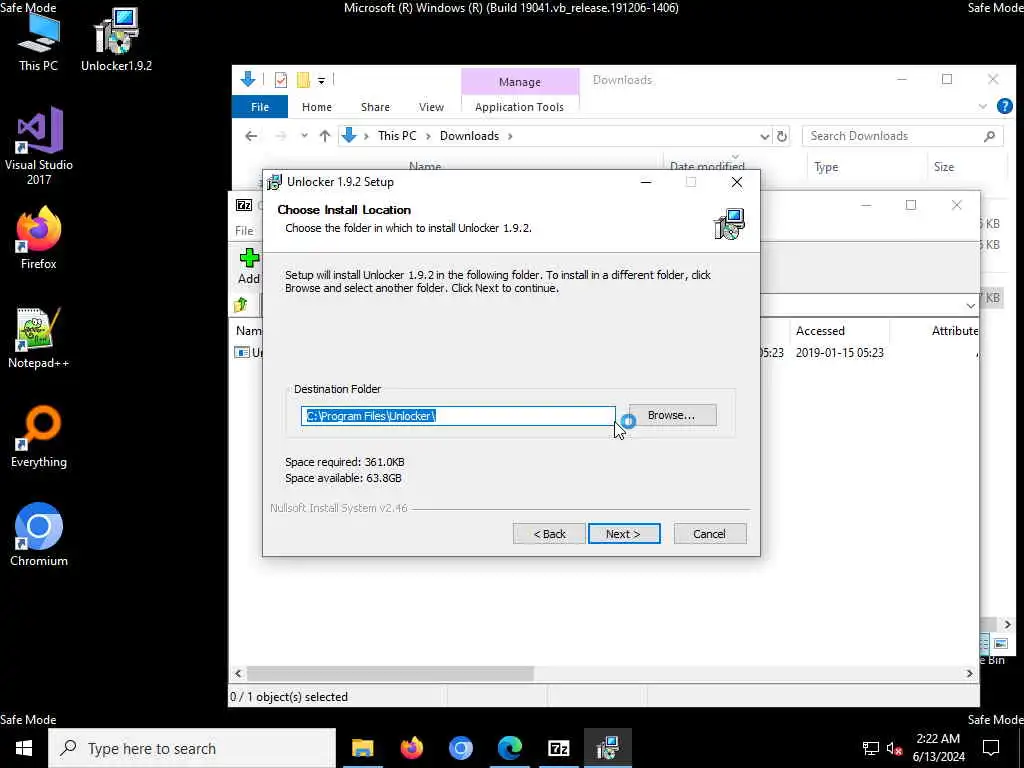Image resolution: width=1024 pixels, height=768 pixels.
Task: Click This PC in address breadcrumb
Action: 397,136
